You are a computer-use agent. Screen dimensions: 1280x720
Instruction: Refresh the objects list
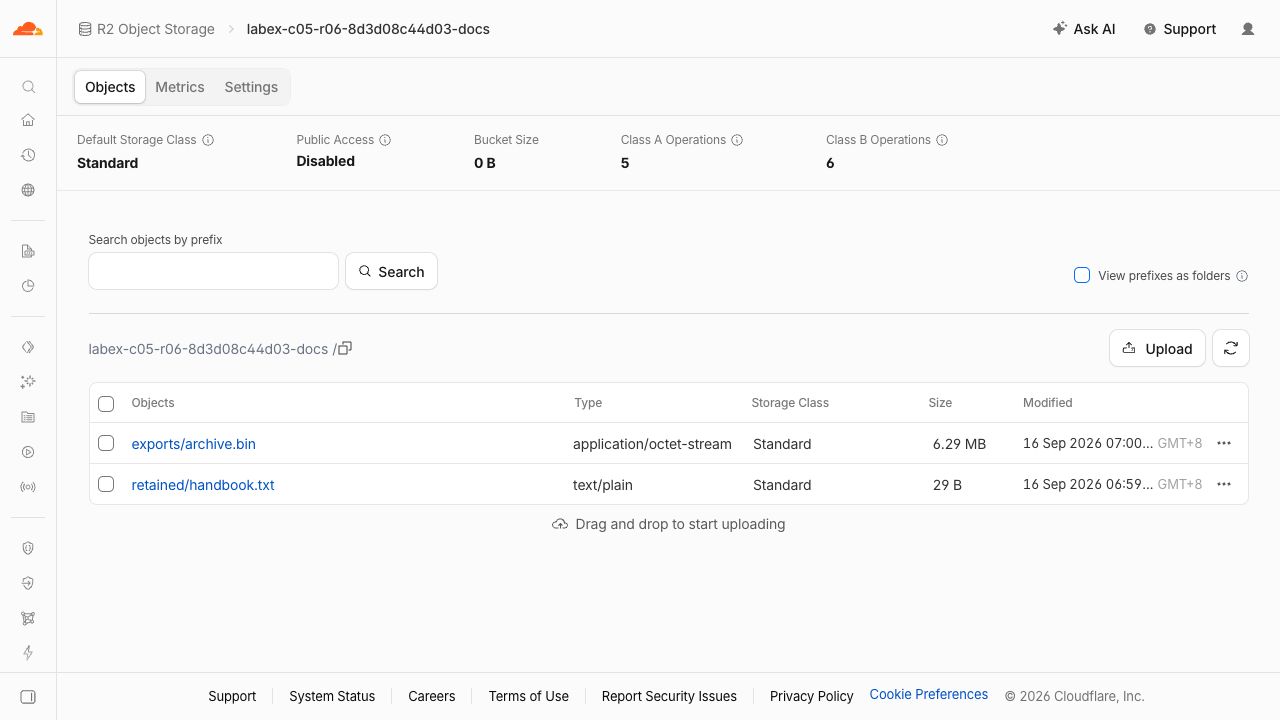click(1231, 348)
